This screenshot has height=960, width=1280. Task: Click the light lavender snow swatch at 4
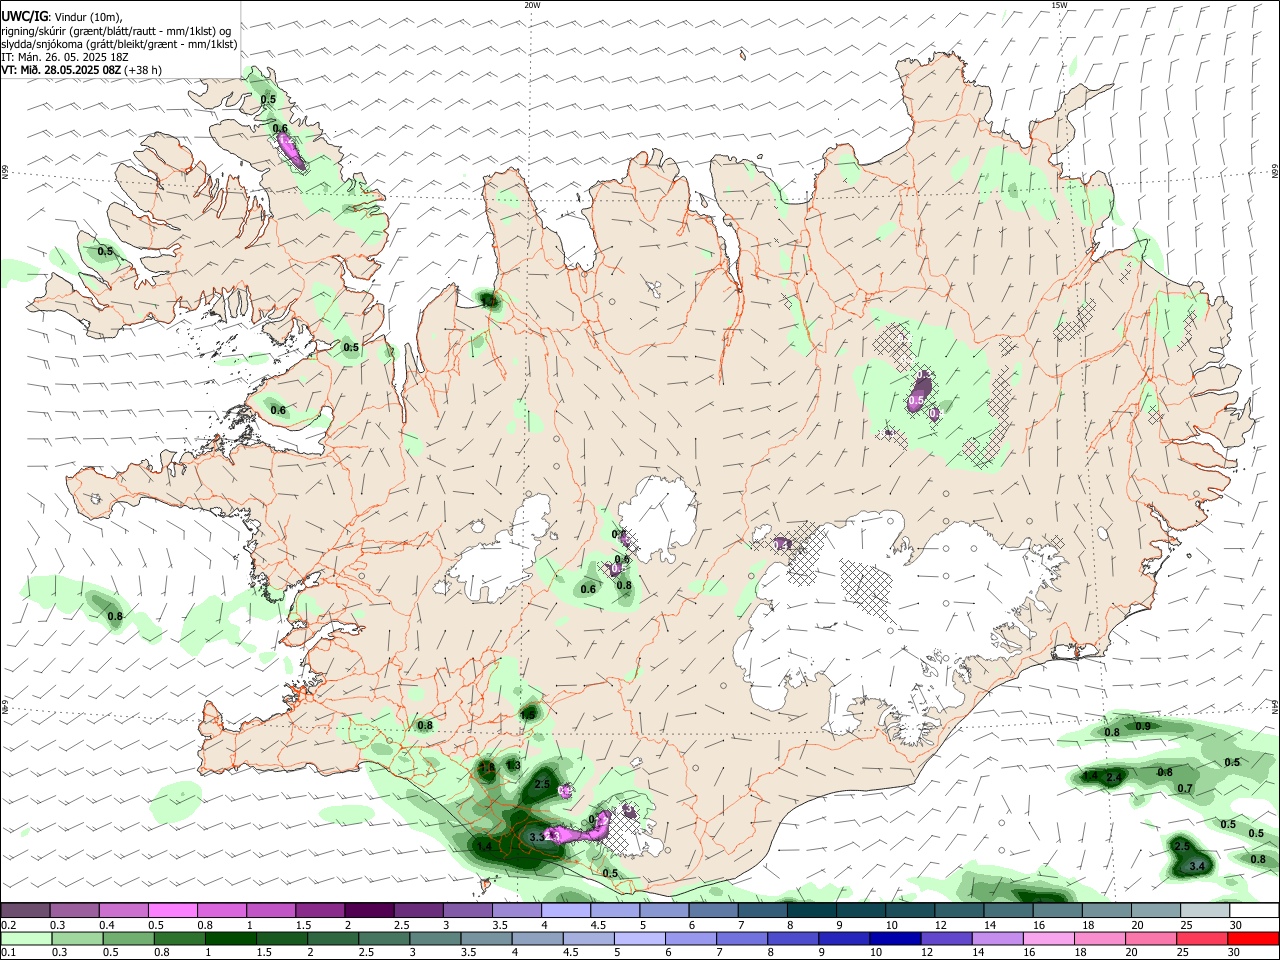565,910
